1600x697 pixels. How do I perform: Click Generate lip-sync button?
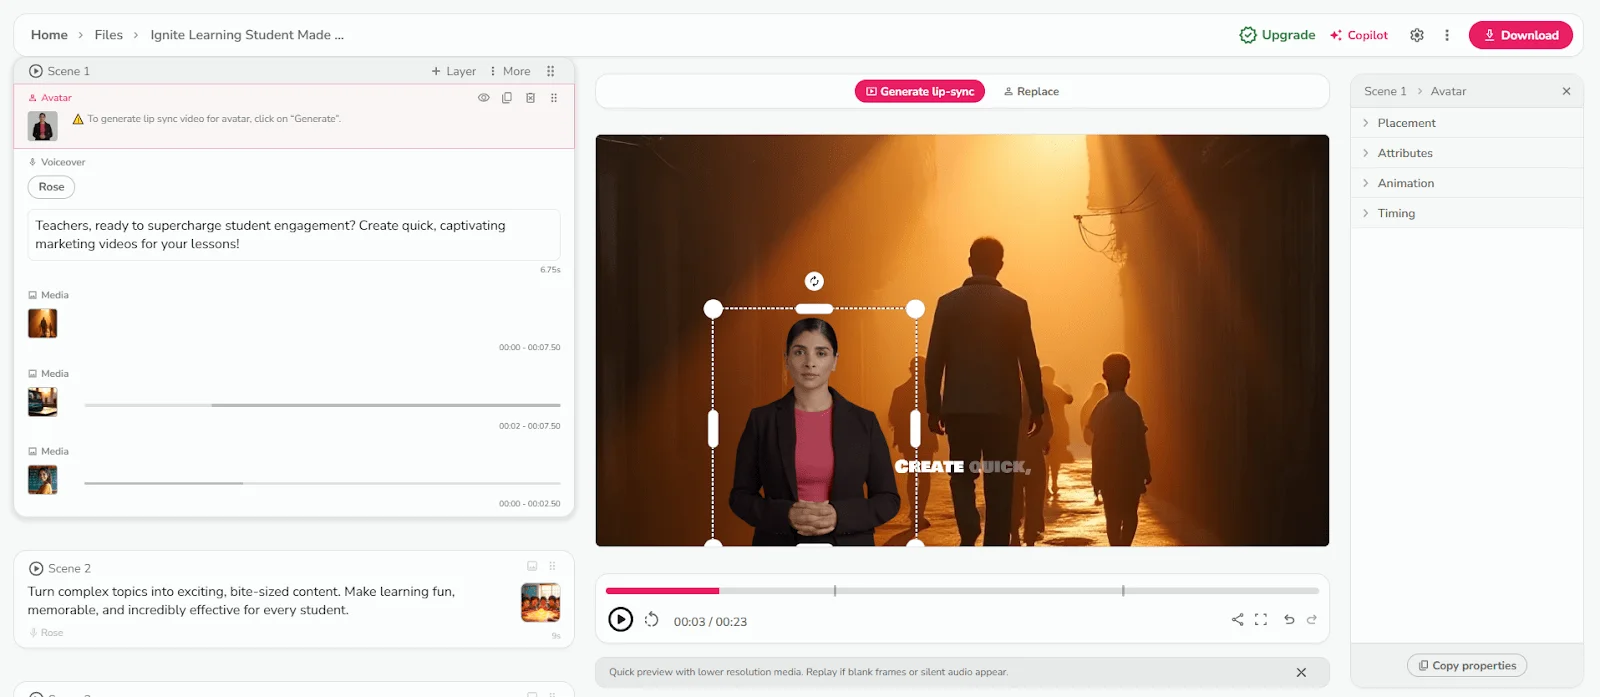tap(920, 91)
